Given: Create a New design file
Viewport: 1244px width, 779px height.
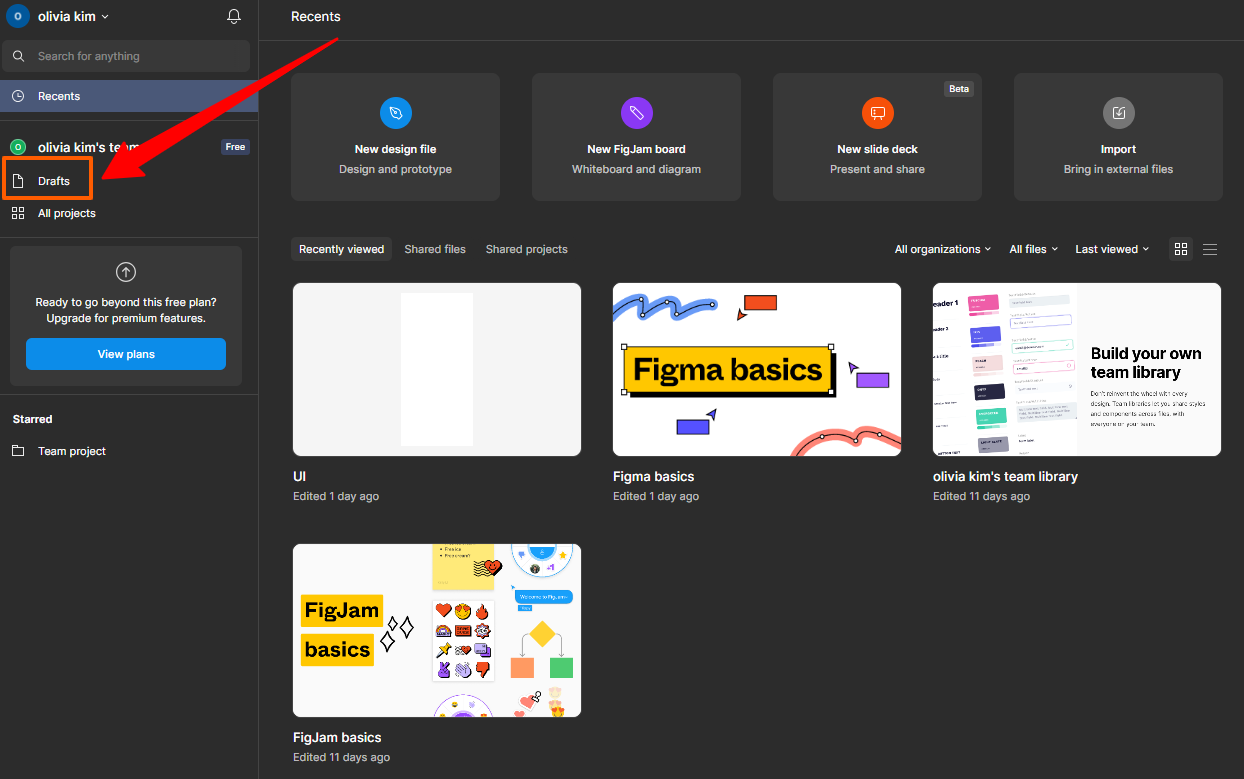Looking at the screenshot, I should [396, 137].
